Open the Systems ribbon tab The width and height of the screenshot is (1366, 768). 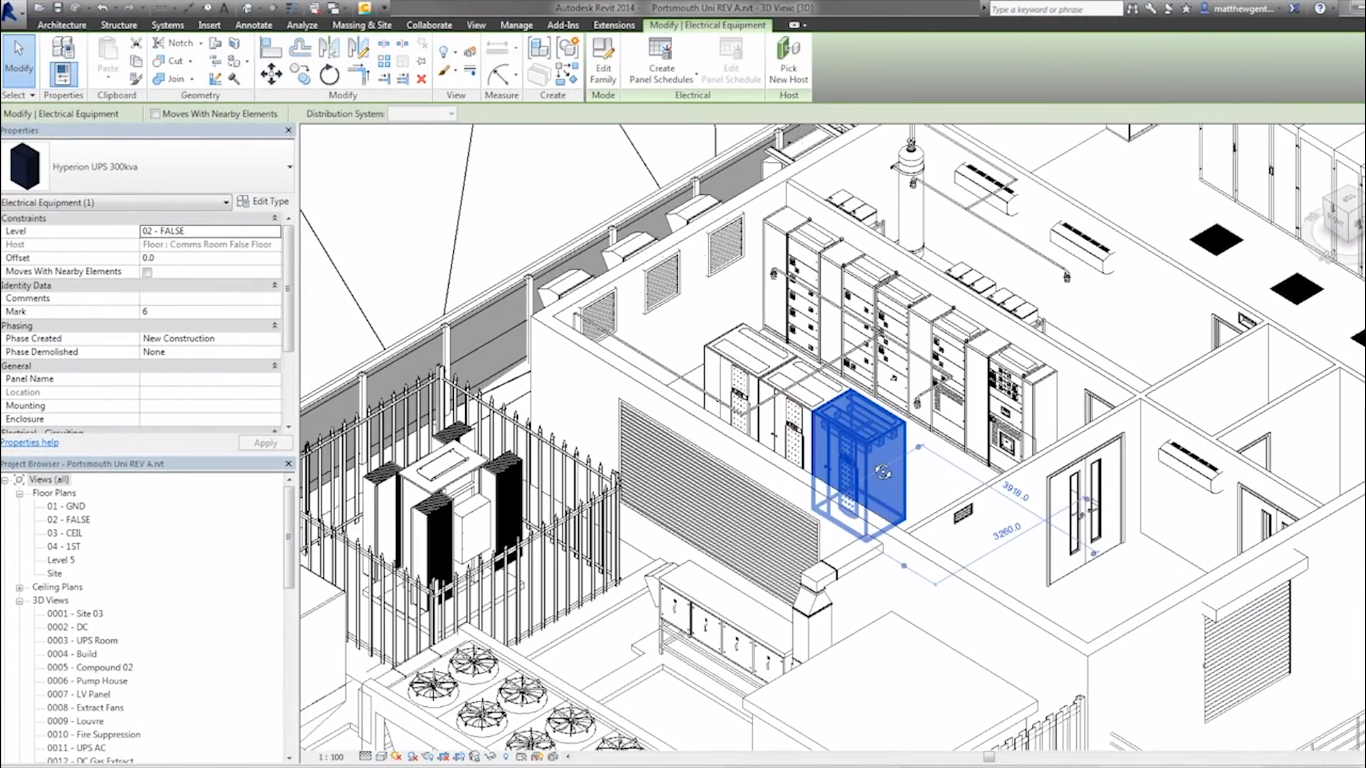point(167,25)
